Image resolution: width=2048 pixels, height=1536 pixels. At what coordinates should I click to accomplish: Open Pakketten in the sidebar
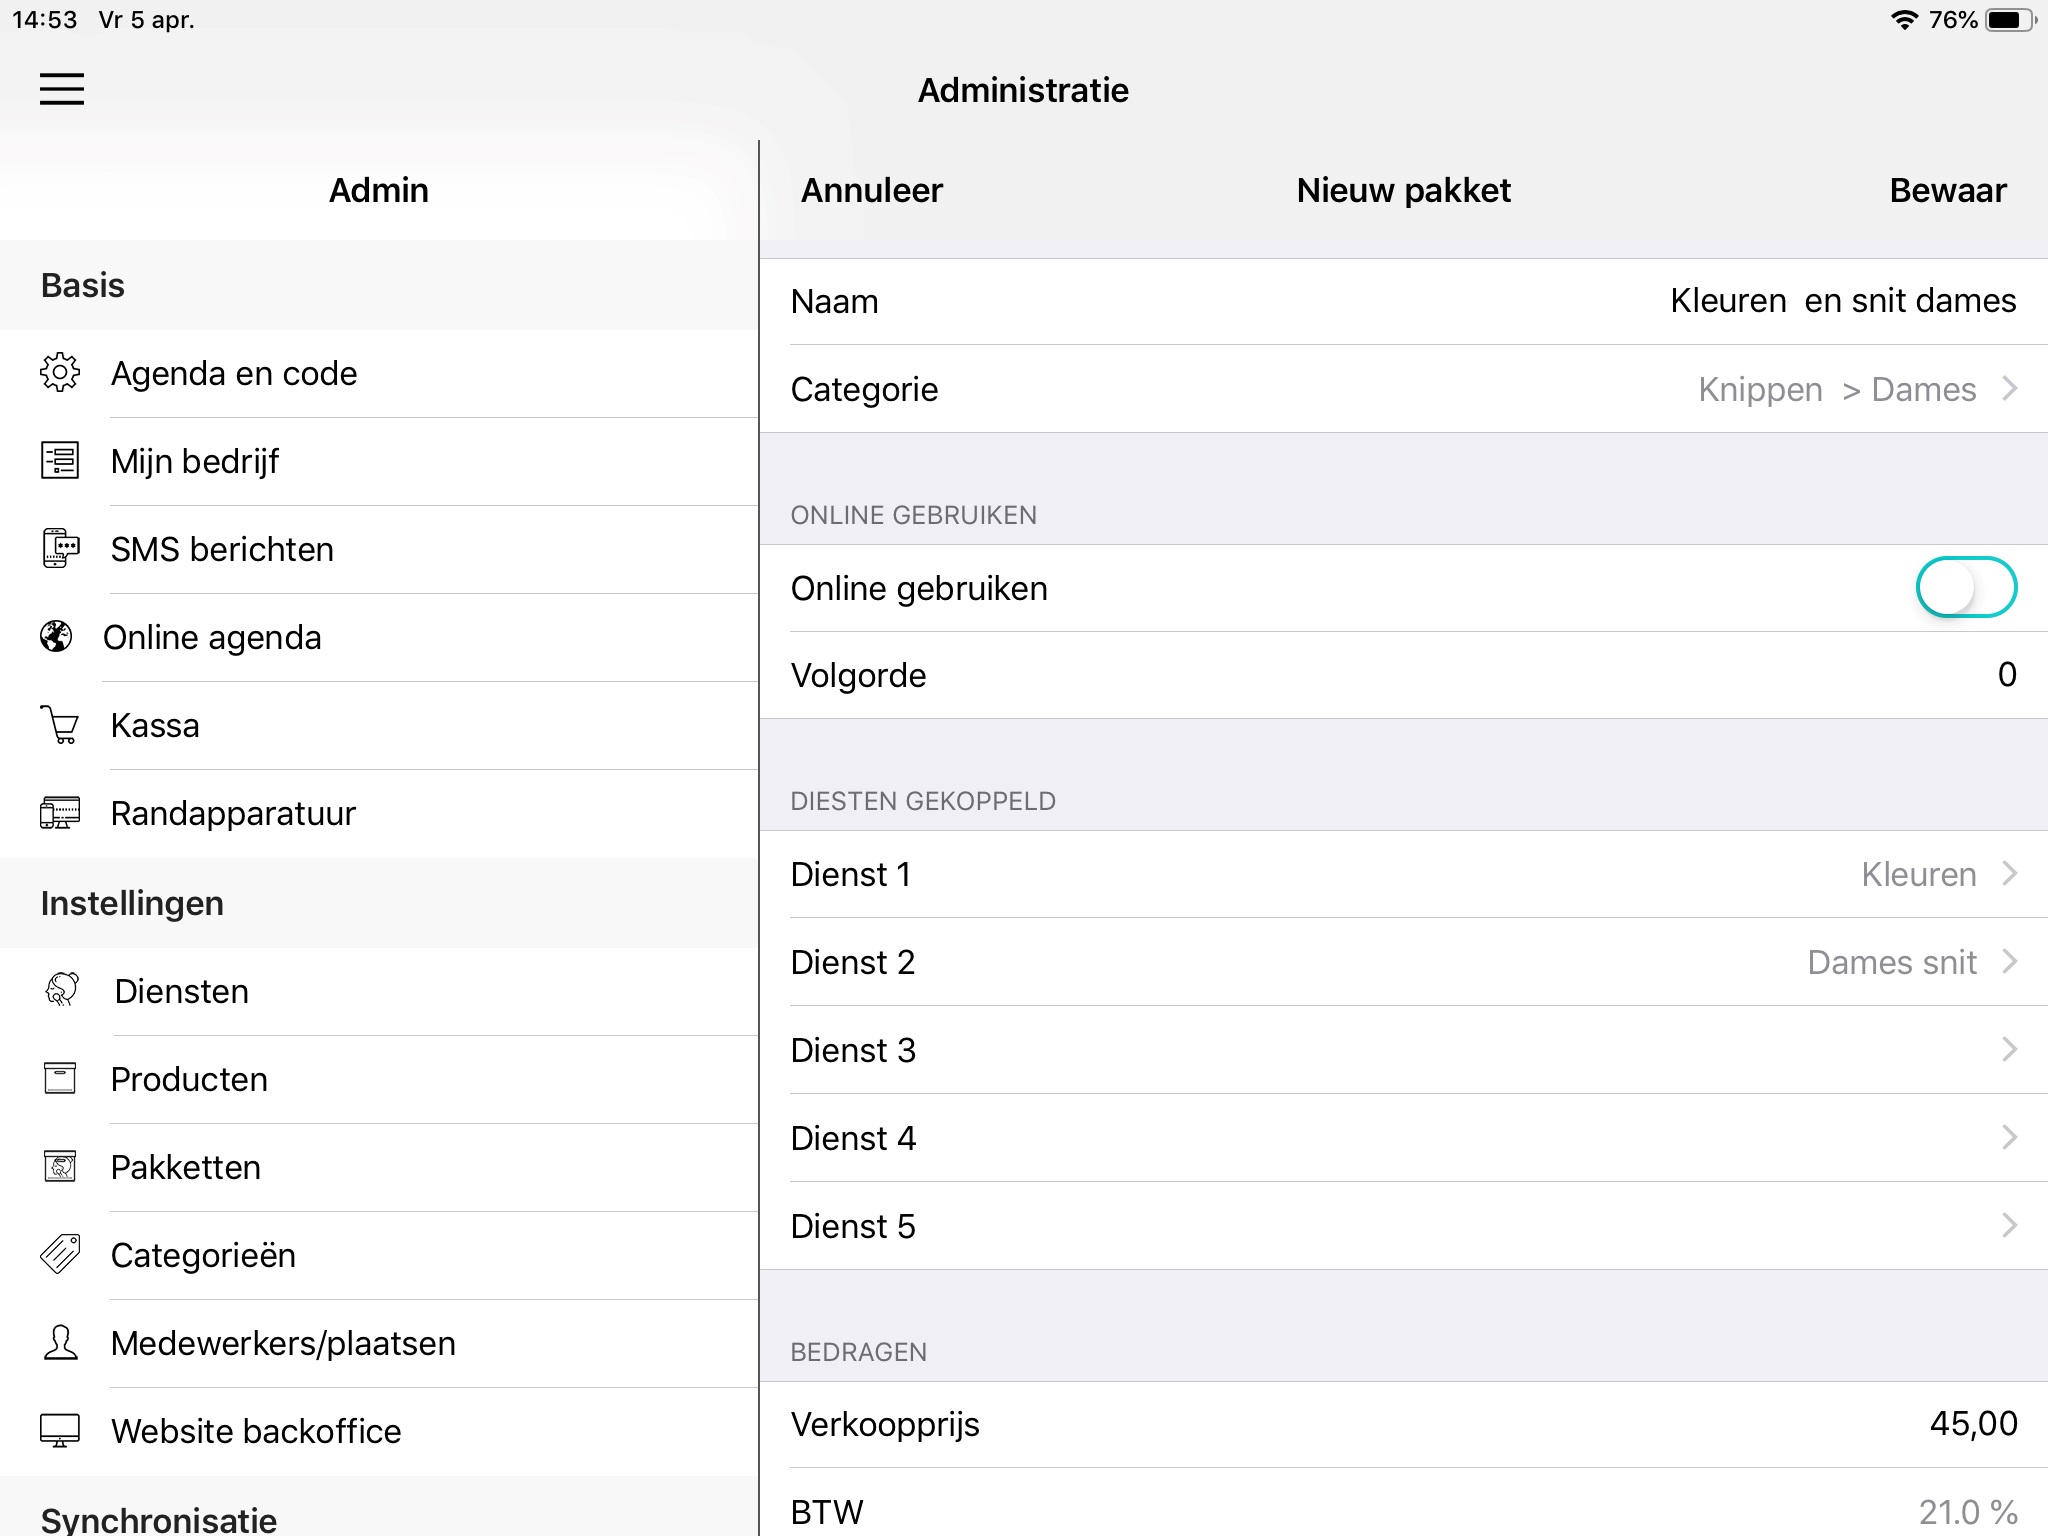pos(186,1167)
